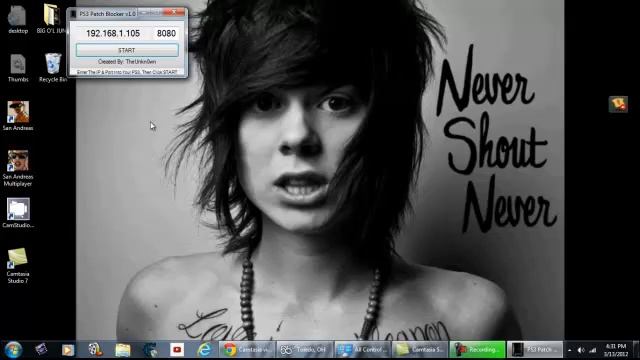This screenshot has width=640, height=360.
Task: Select the CamStudio shortcut icon
Action: coord(18,213)
